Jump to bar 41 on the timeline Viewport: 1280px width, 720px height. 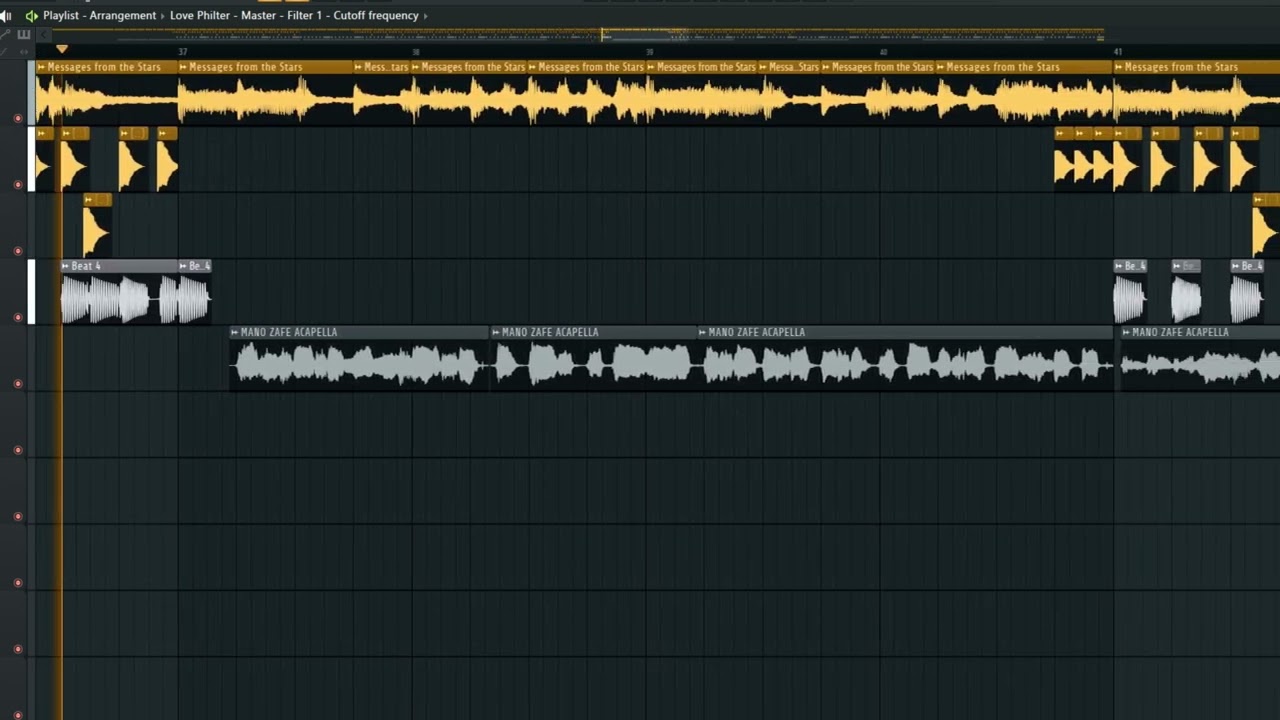[1117, 51]
